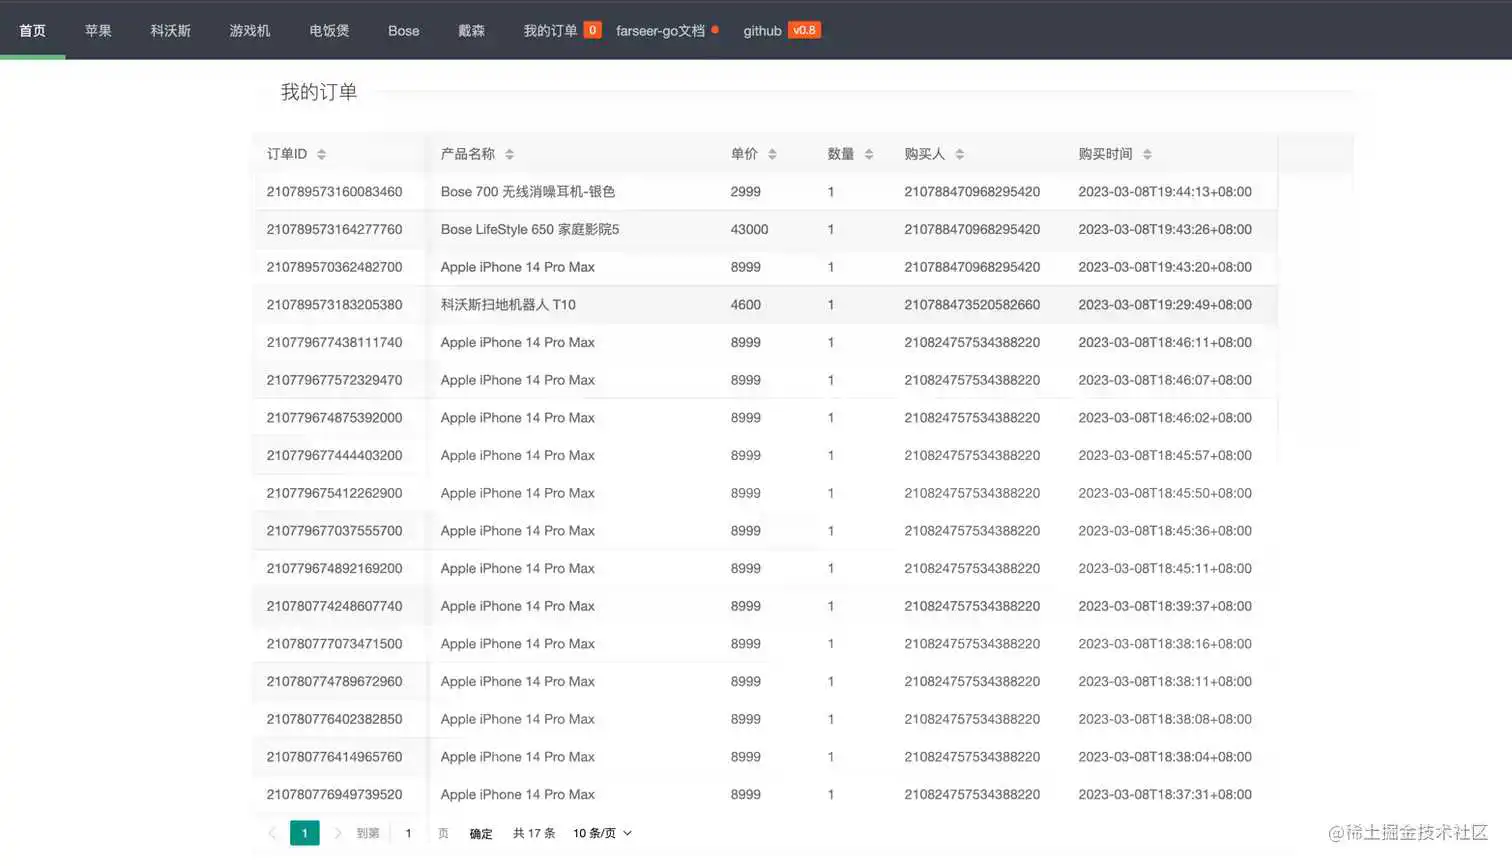
Task: Click the 确定 pagination button
Action: coord(481,833)
